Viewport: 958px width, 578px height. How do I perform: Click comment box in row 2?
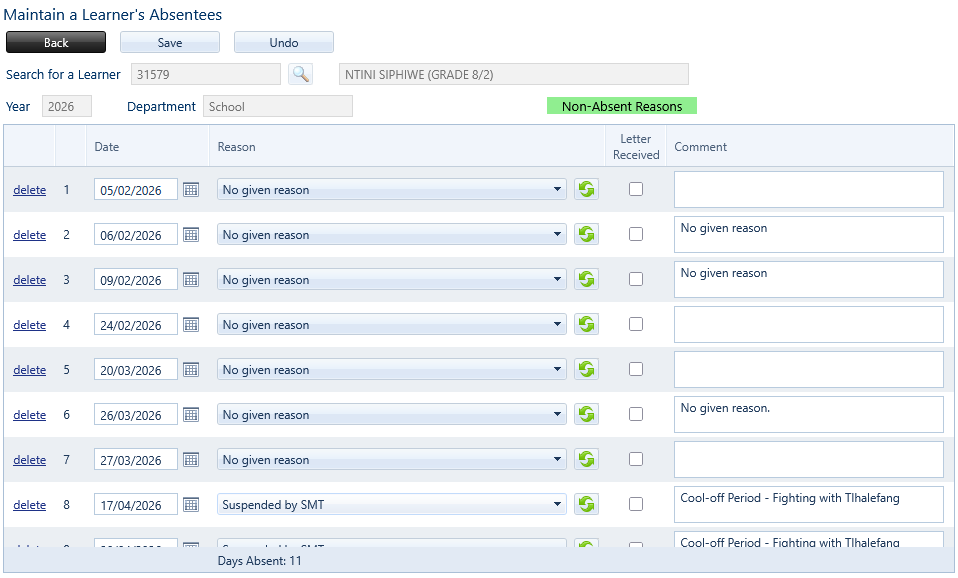pos(809,235)
